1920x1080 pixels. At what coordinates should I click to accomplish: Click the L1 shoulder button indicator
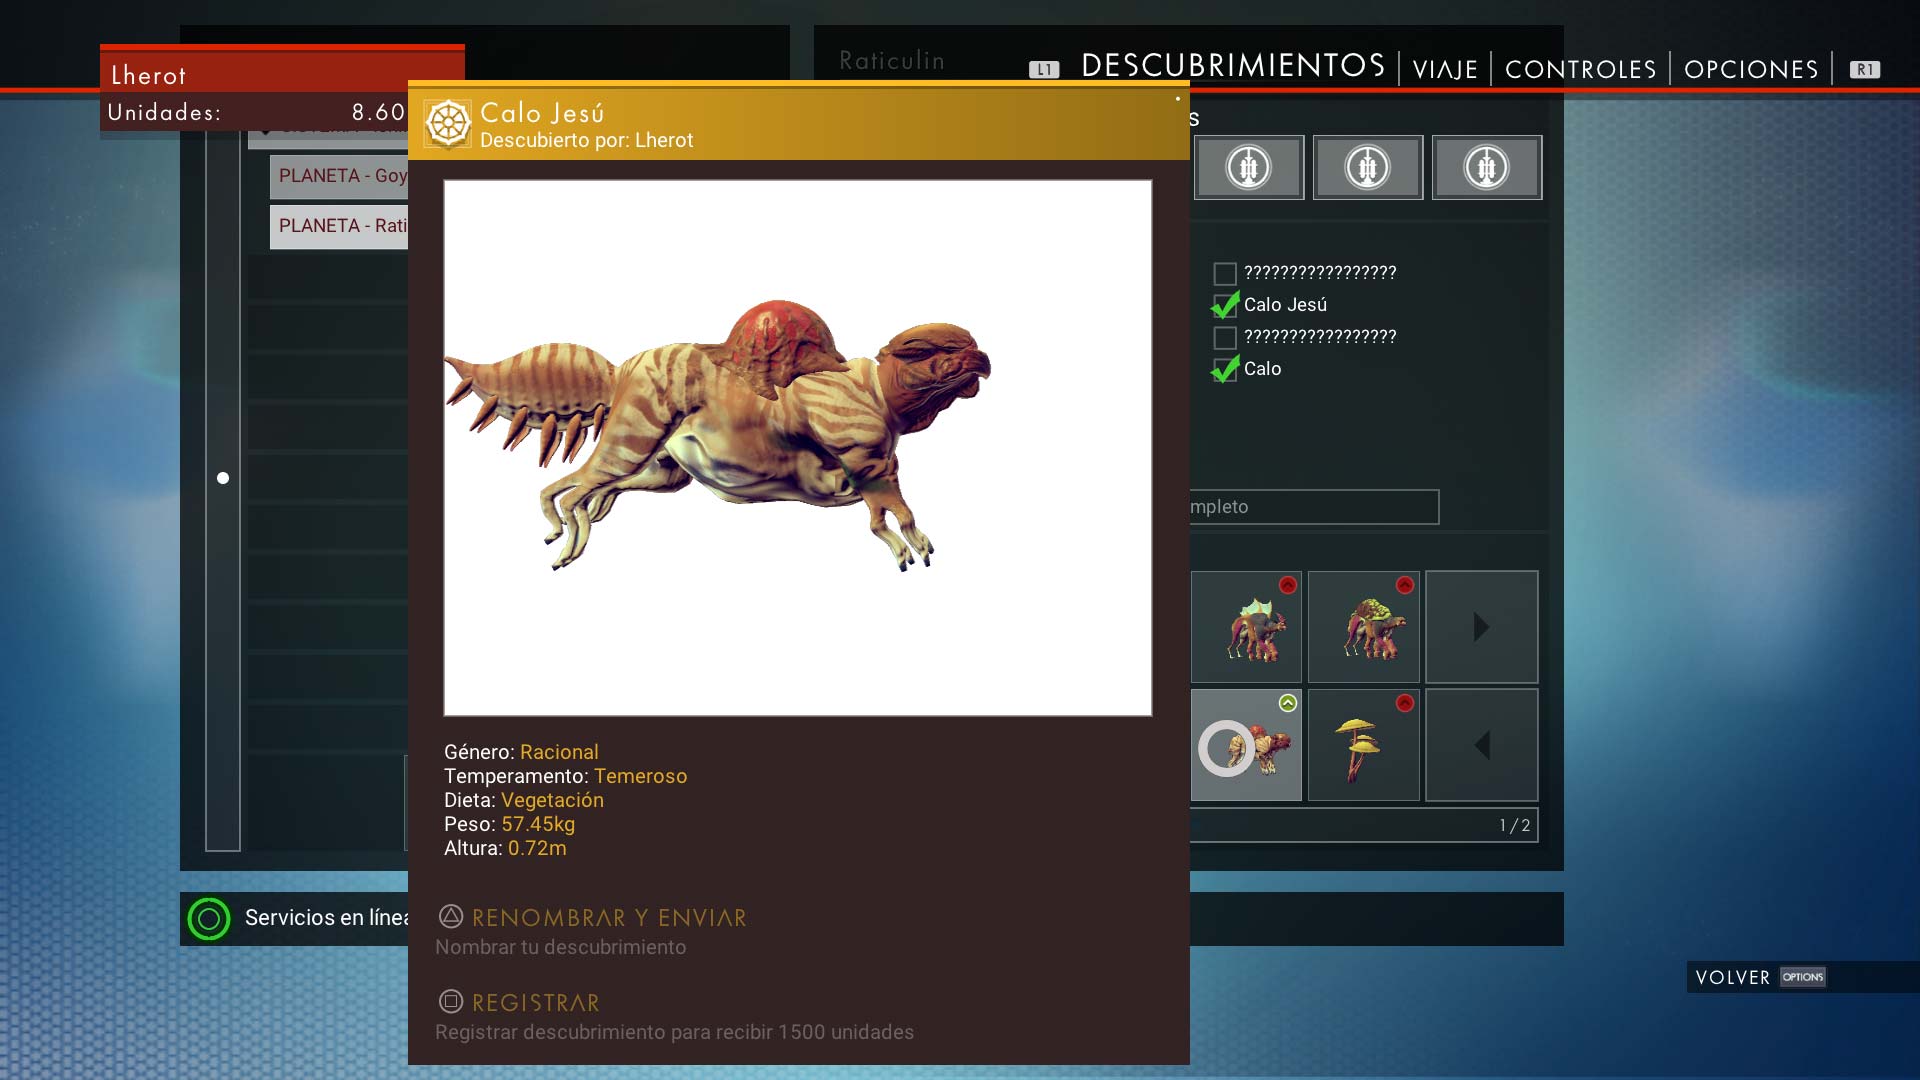1044,70
